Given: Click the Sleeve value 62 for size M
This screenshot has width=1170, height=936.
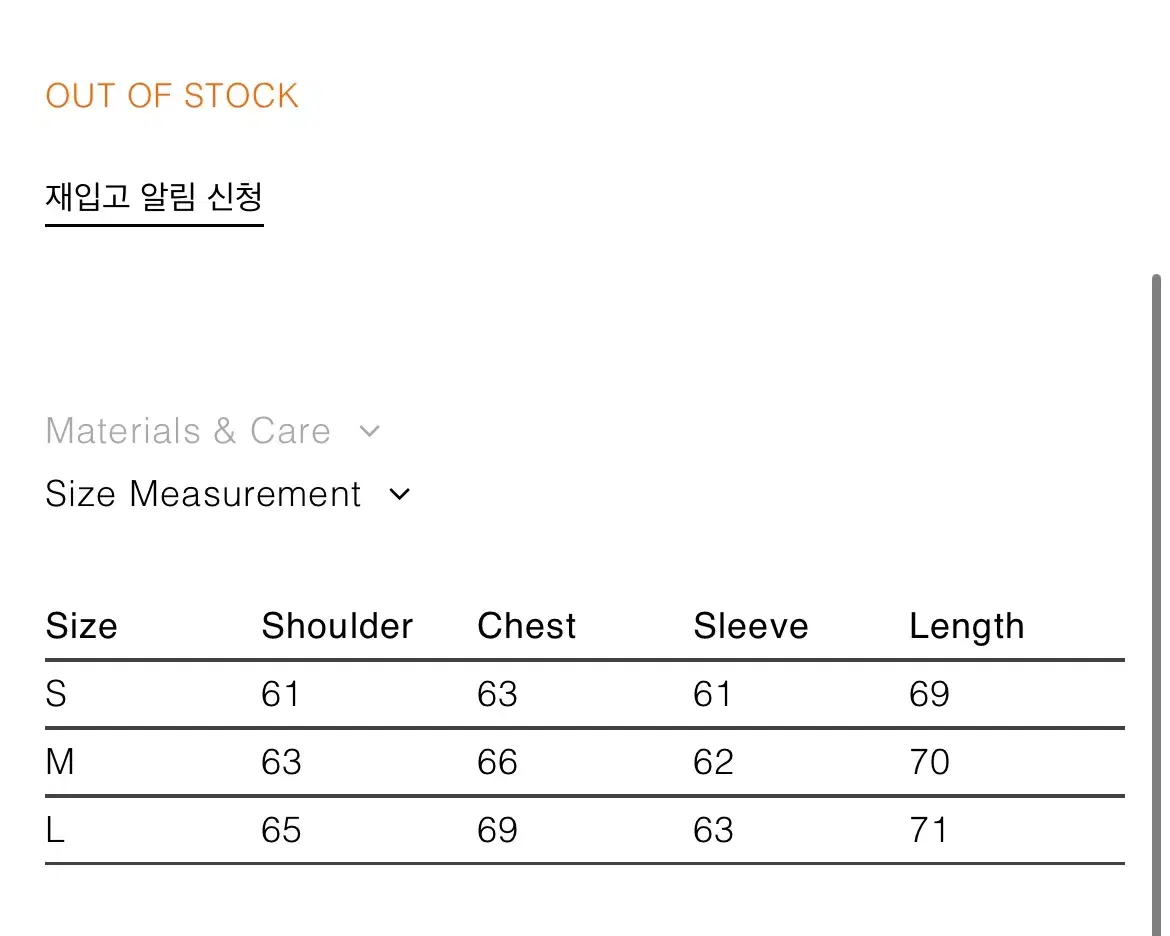Looking at the screenshot, I should [x=713, y=762].
